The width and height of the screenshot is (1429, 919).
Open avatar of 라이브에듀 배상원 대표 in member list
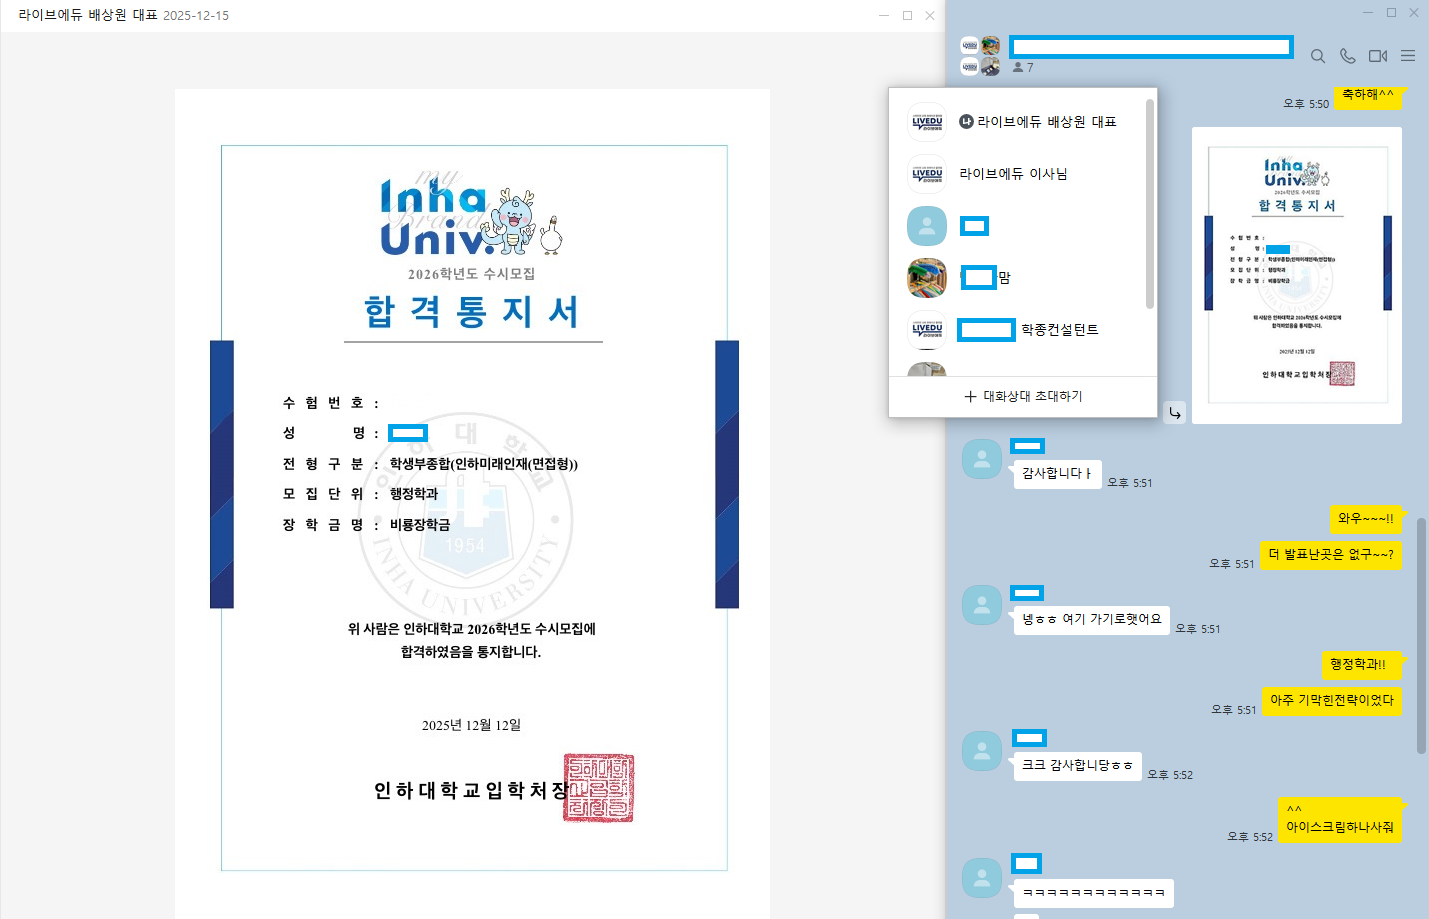(927, 122)
